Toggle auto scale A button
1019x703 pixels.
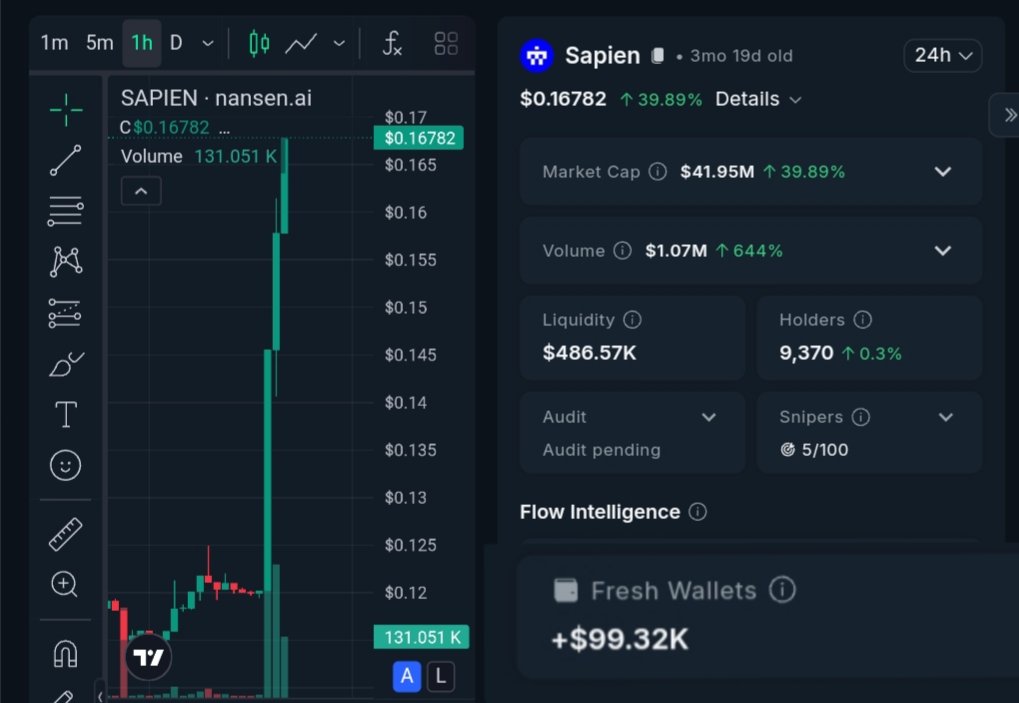point(407,676)
